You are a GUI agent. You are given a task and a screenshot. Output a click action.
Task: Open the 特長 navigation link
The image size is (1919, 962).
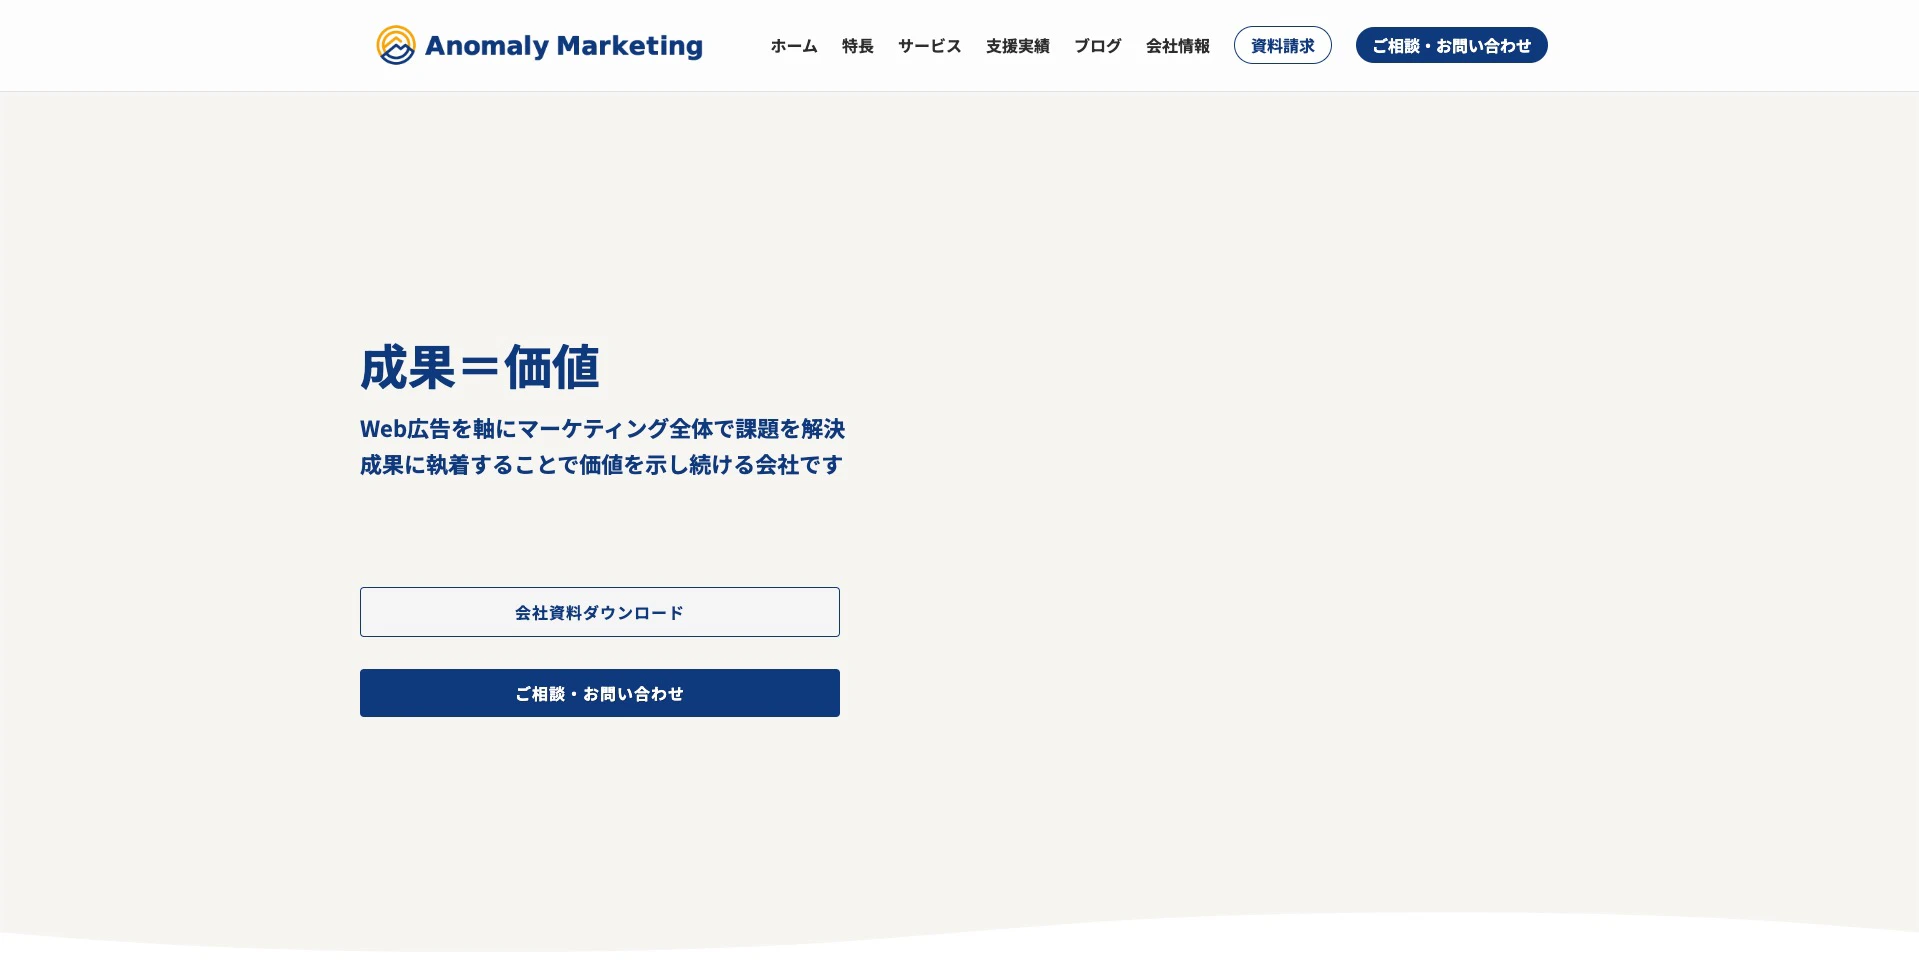pos(858,46)
